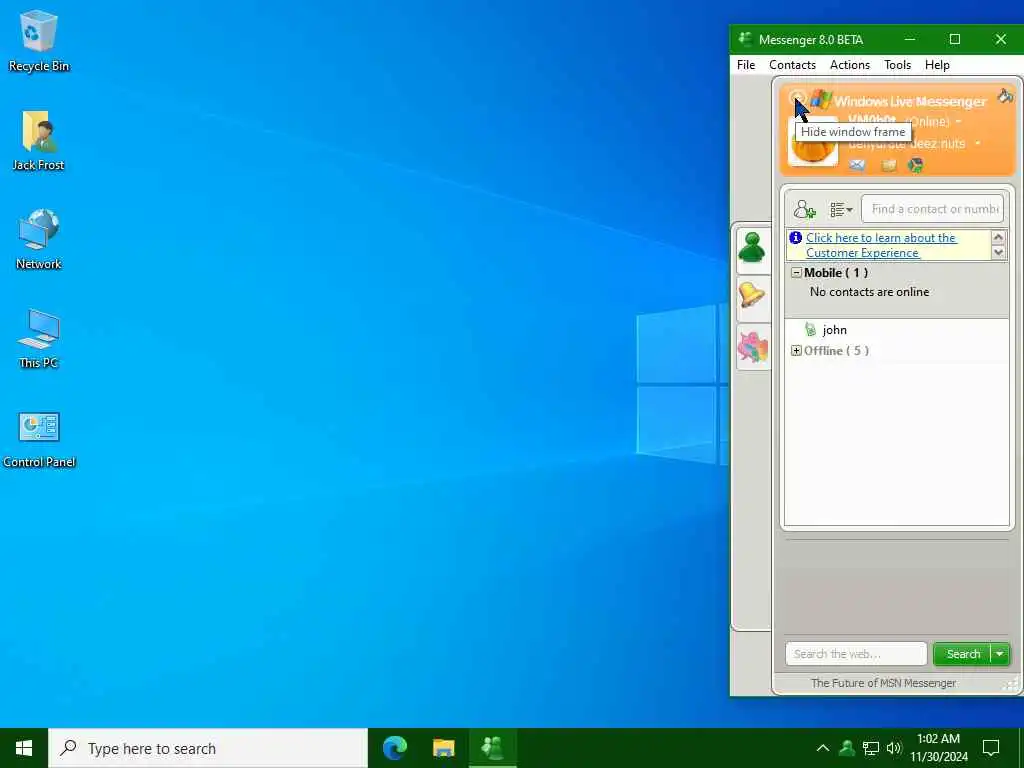Select the Jack Frost folder icon
1024x768 pixels.
(38, 140)
